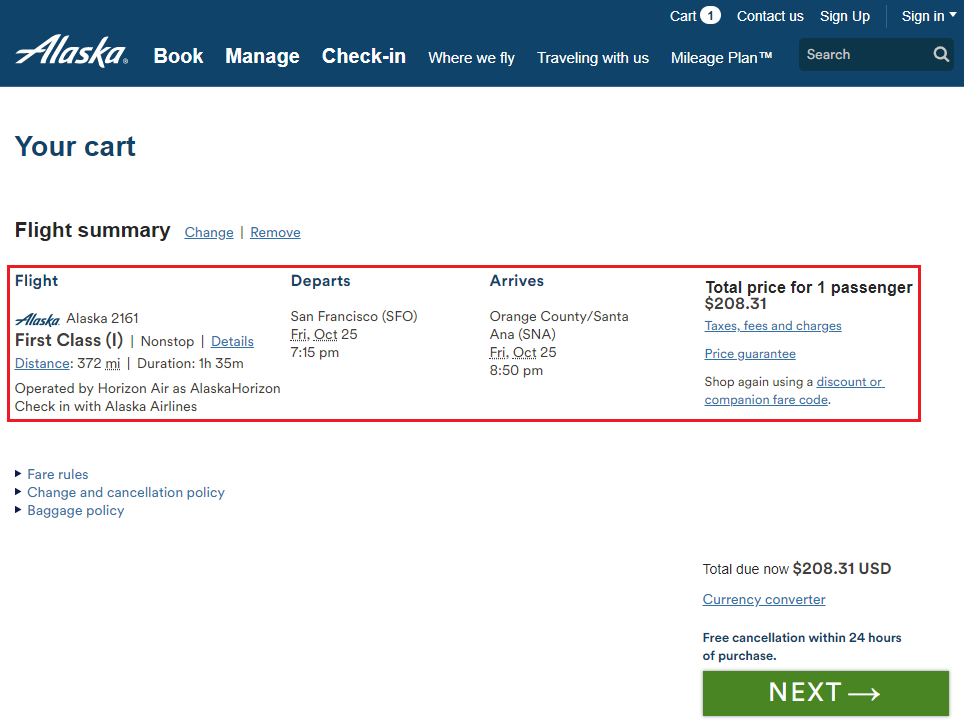Click San Francisco (SFO) departure text

(354, 317)
